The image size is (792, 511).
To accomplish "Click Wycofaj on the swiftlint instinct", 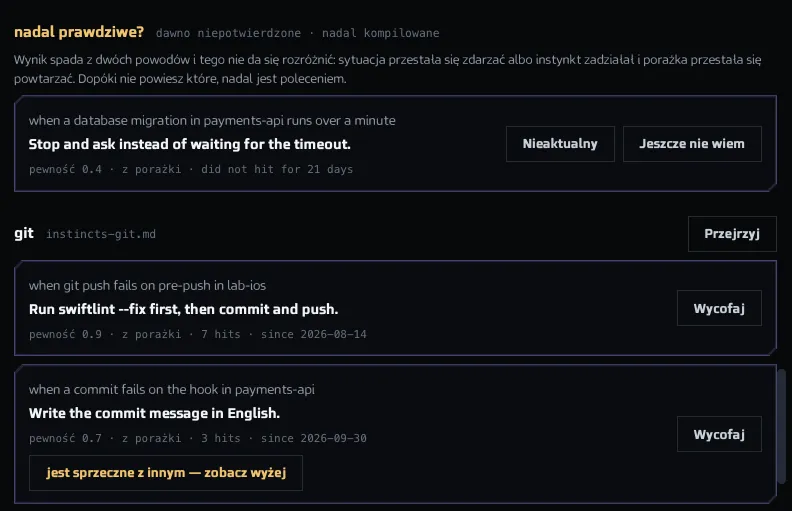I will pos(719,308).
